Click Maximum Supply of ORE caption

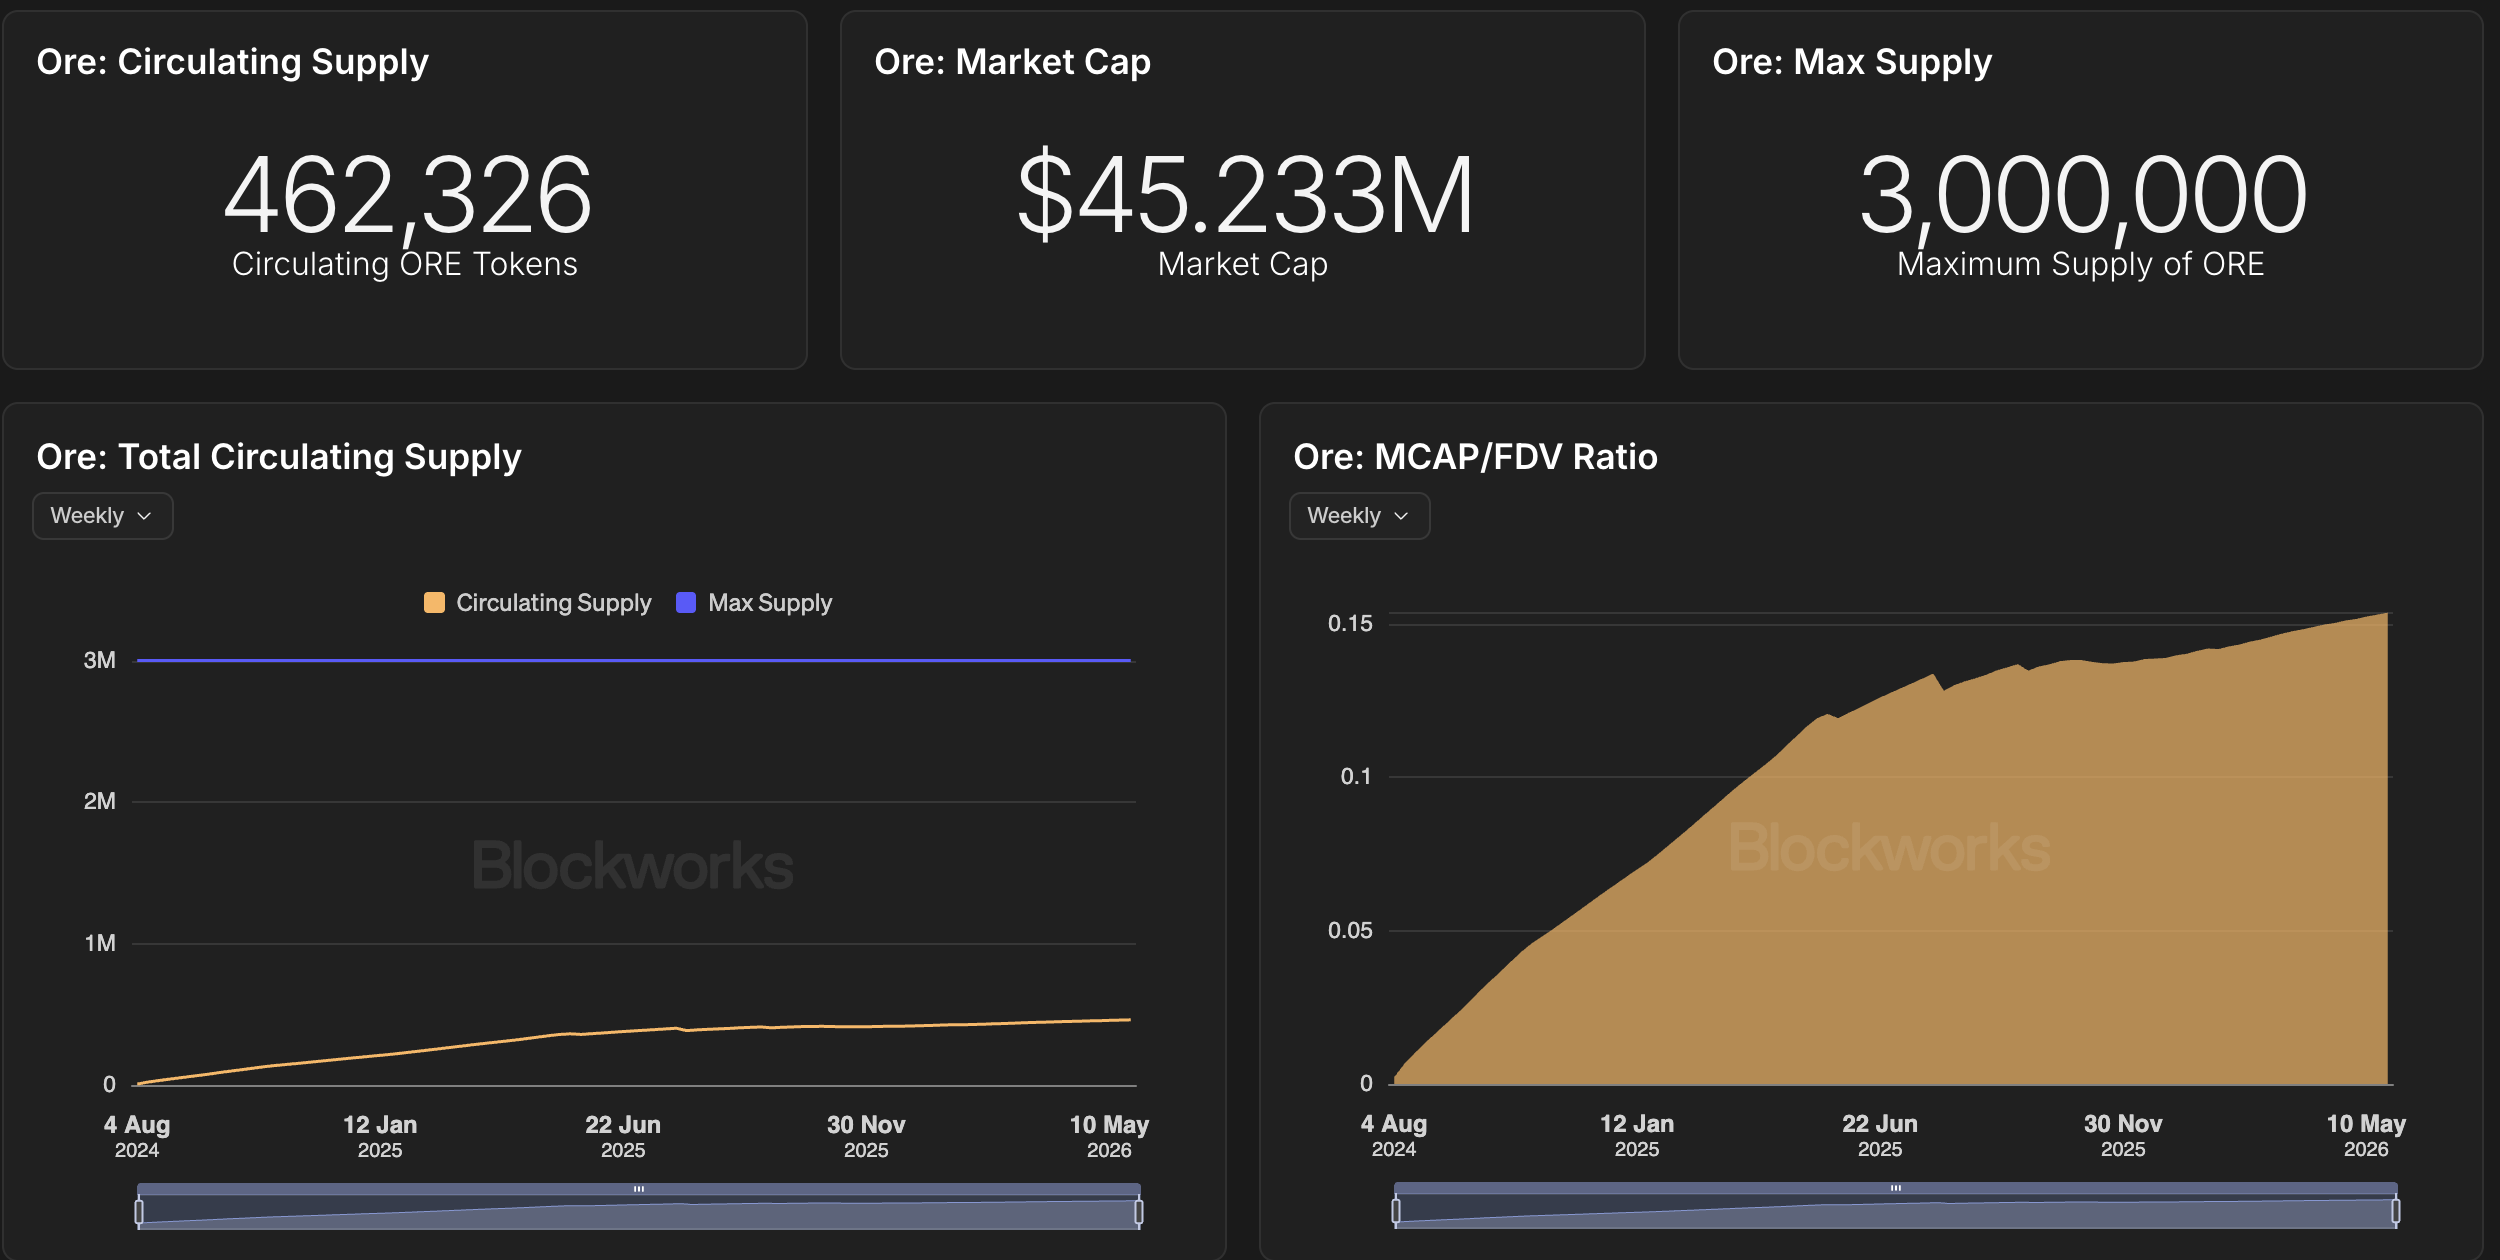click(2081, 264)
